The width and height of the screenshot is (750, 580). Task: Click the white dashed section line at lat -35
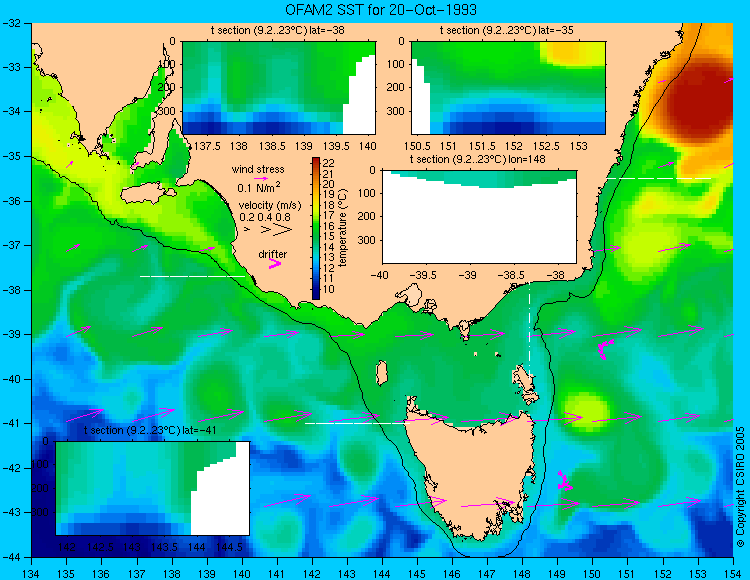coord(659,178)
